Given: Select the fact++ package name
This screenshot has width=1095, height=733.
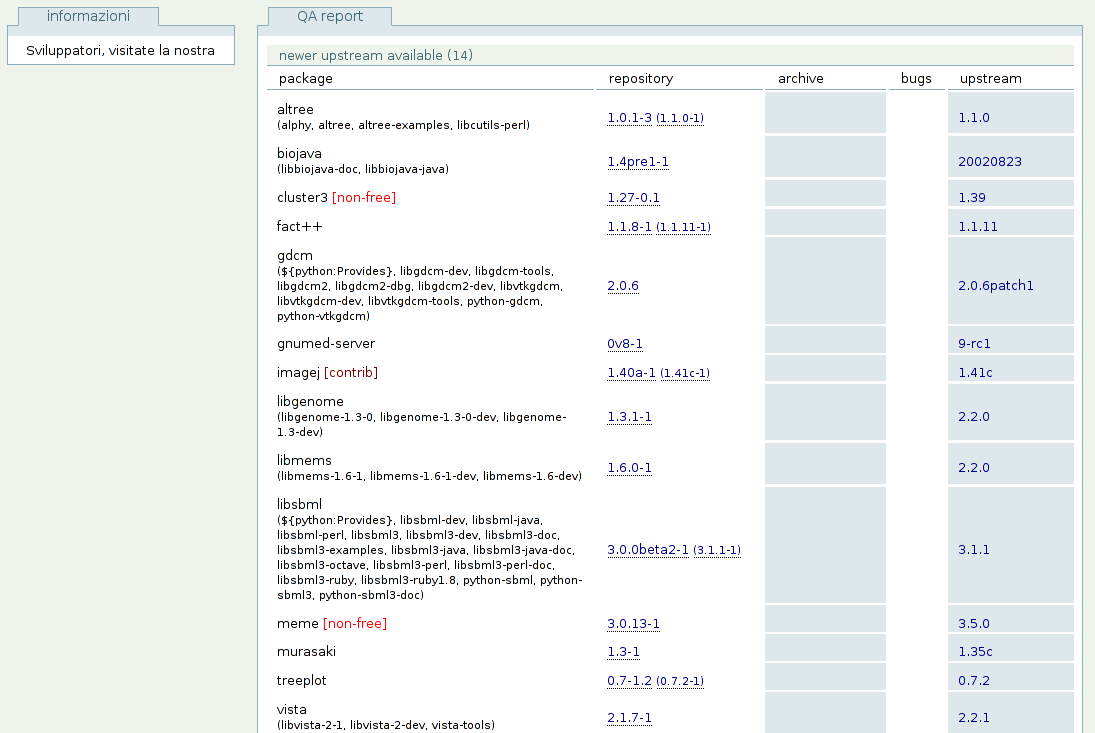Looking at the screenshot, I should pos(299,226).
